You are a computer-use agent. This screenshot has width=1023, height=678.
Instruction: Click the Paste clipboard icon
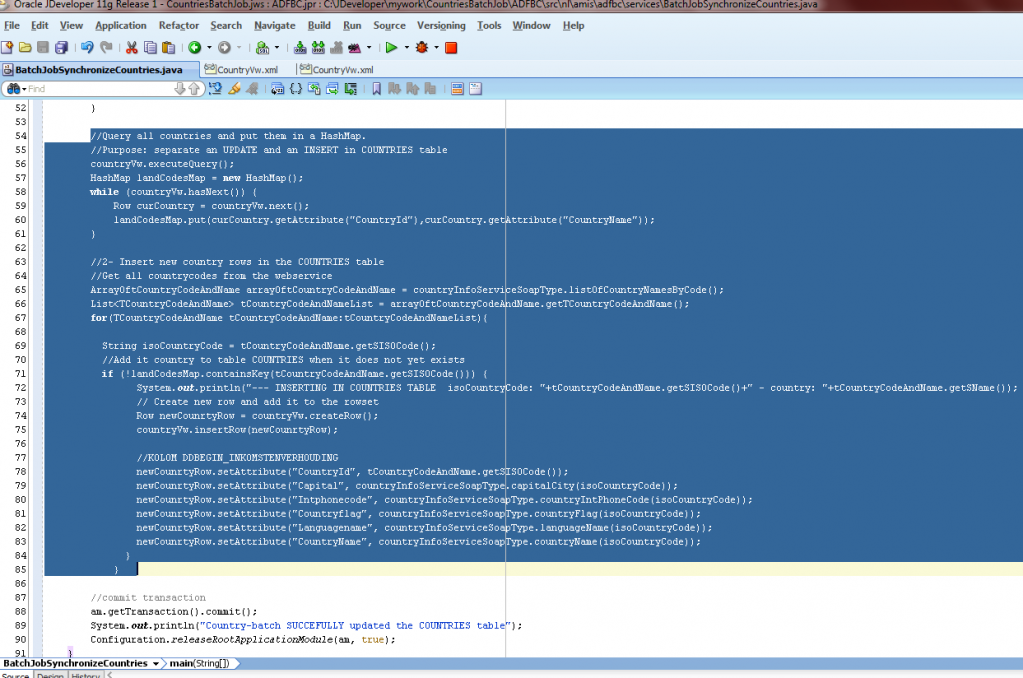click(x=167, y=47)
